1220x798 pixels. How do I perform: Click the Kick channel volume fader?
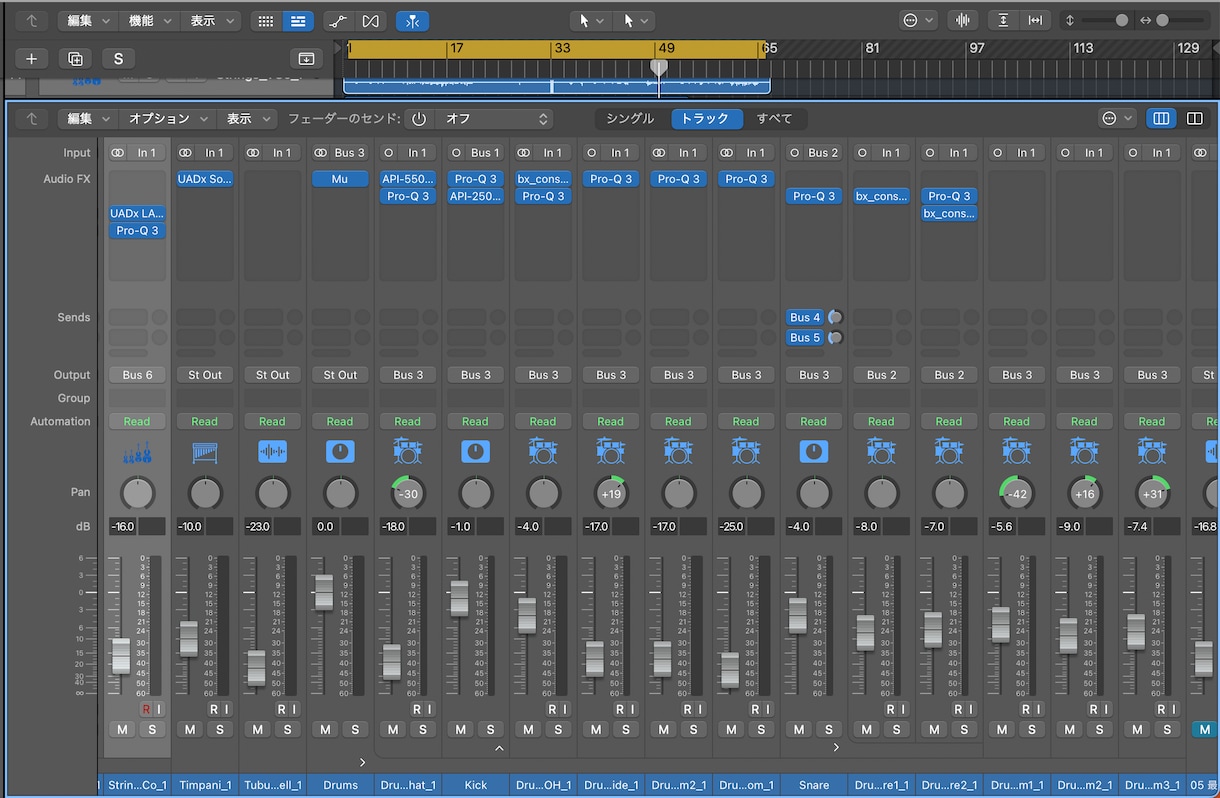pos(459,598)
